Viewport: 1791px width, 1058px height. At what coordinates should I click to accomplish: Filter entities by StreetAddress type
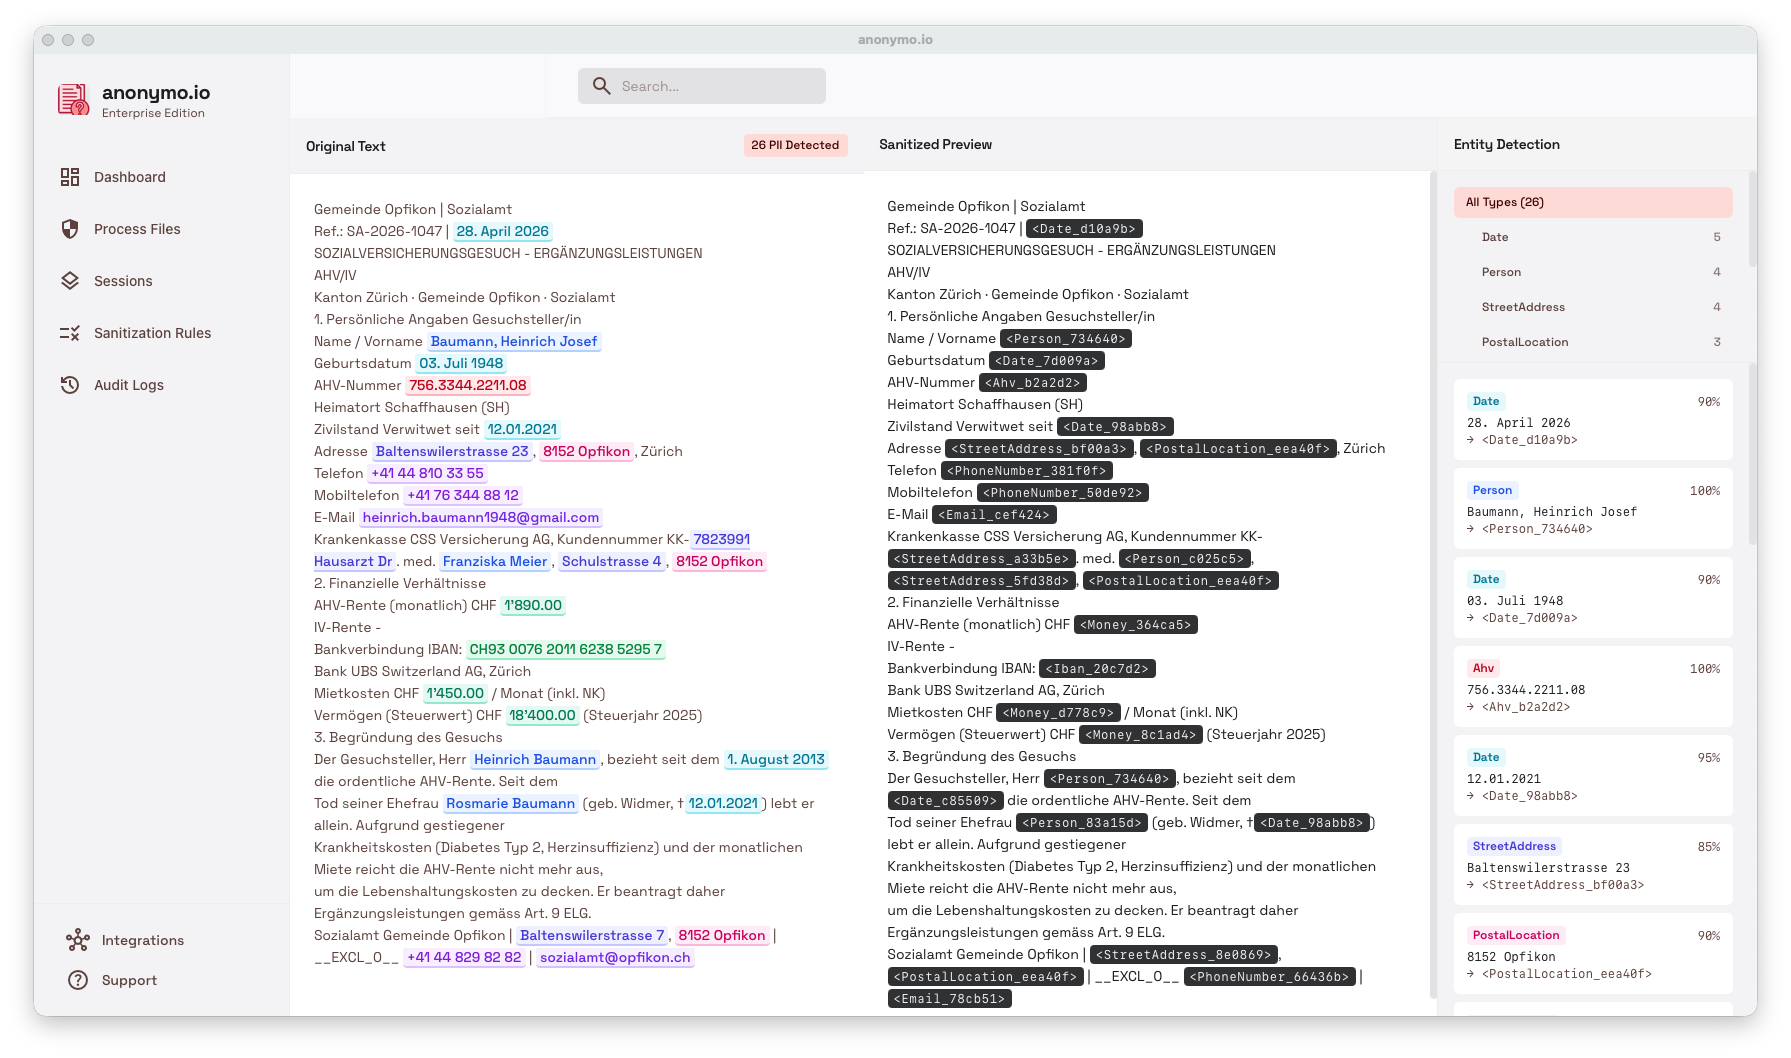pos(1593,307)
